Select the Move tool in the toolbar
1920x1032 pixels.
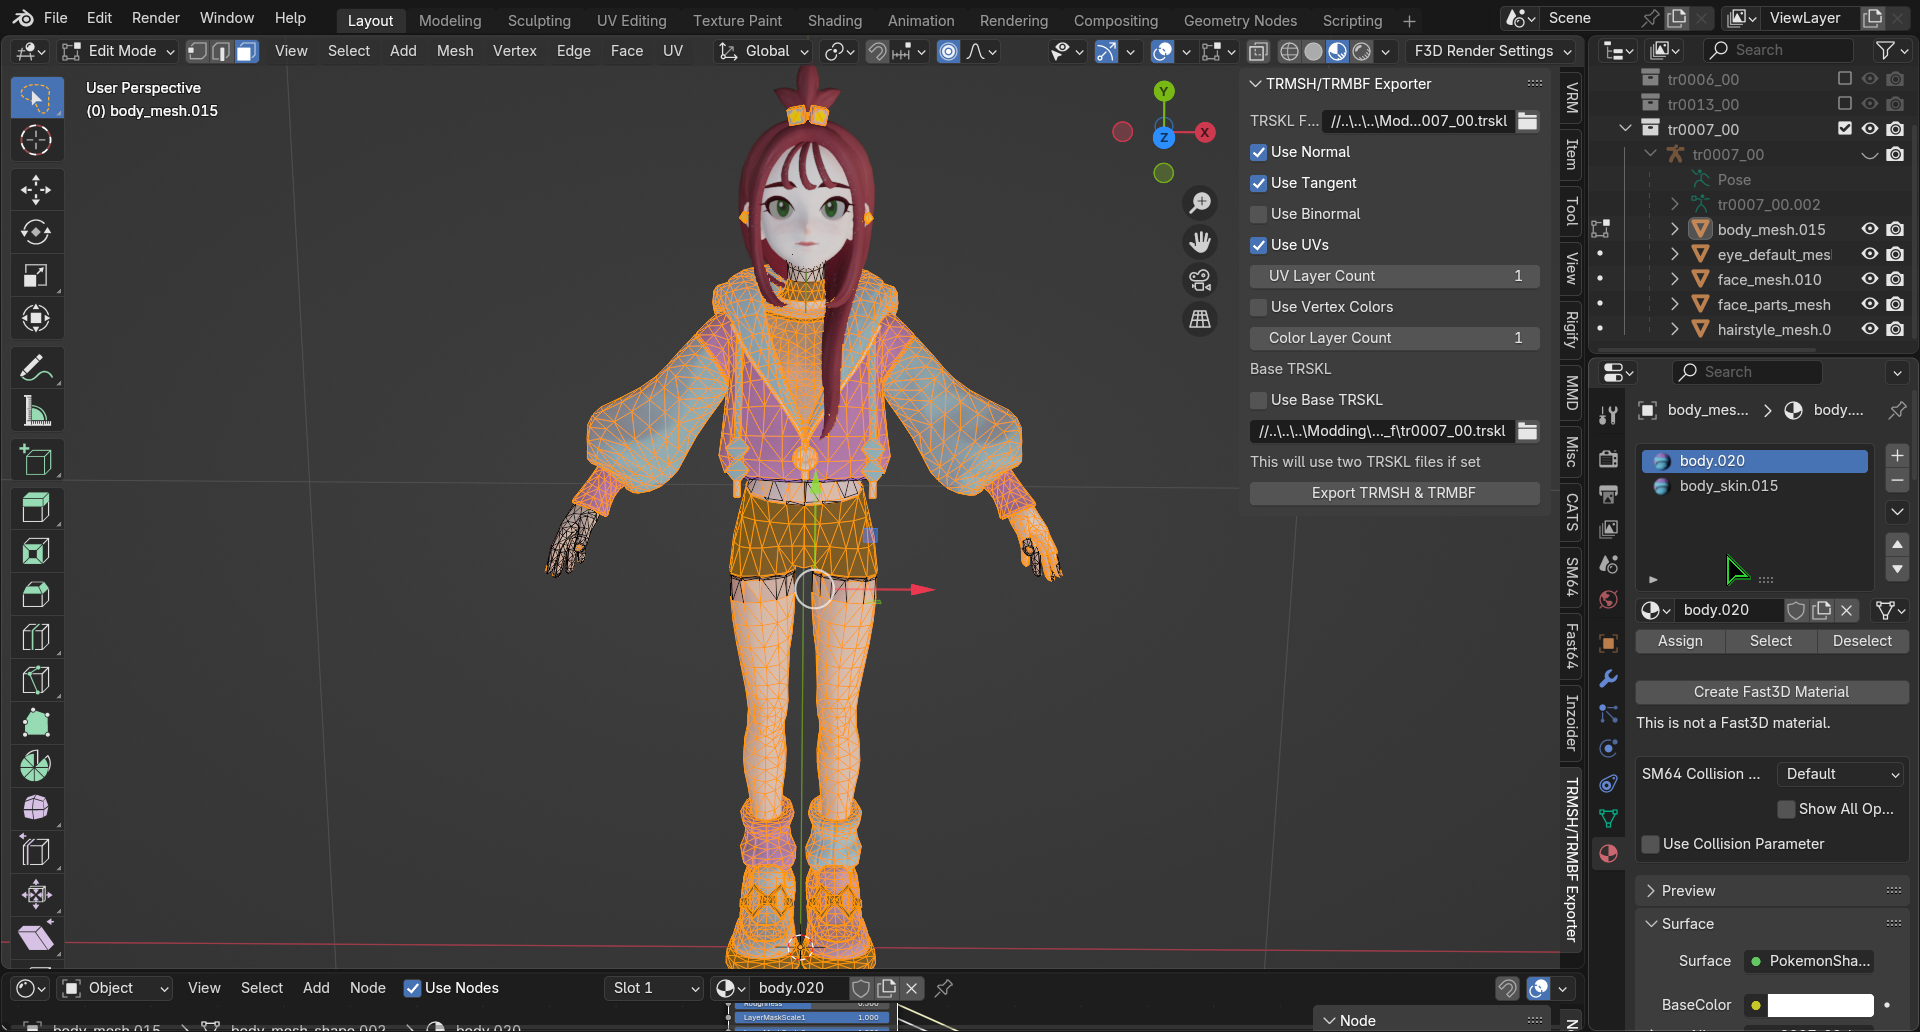(x=36, y=189)
